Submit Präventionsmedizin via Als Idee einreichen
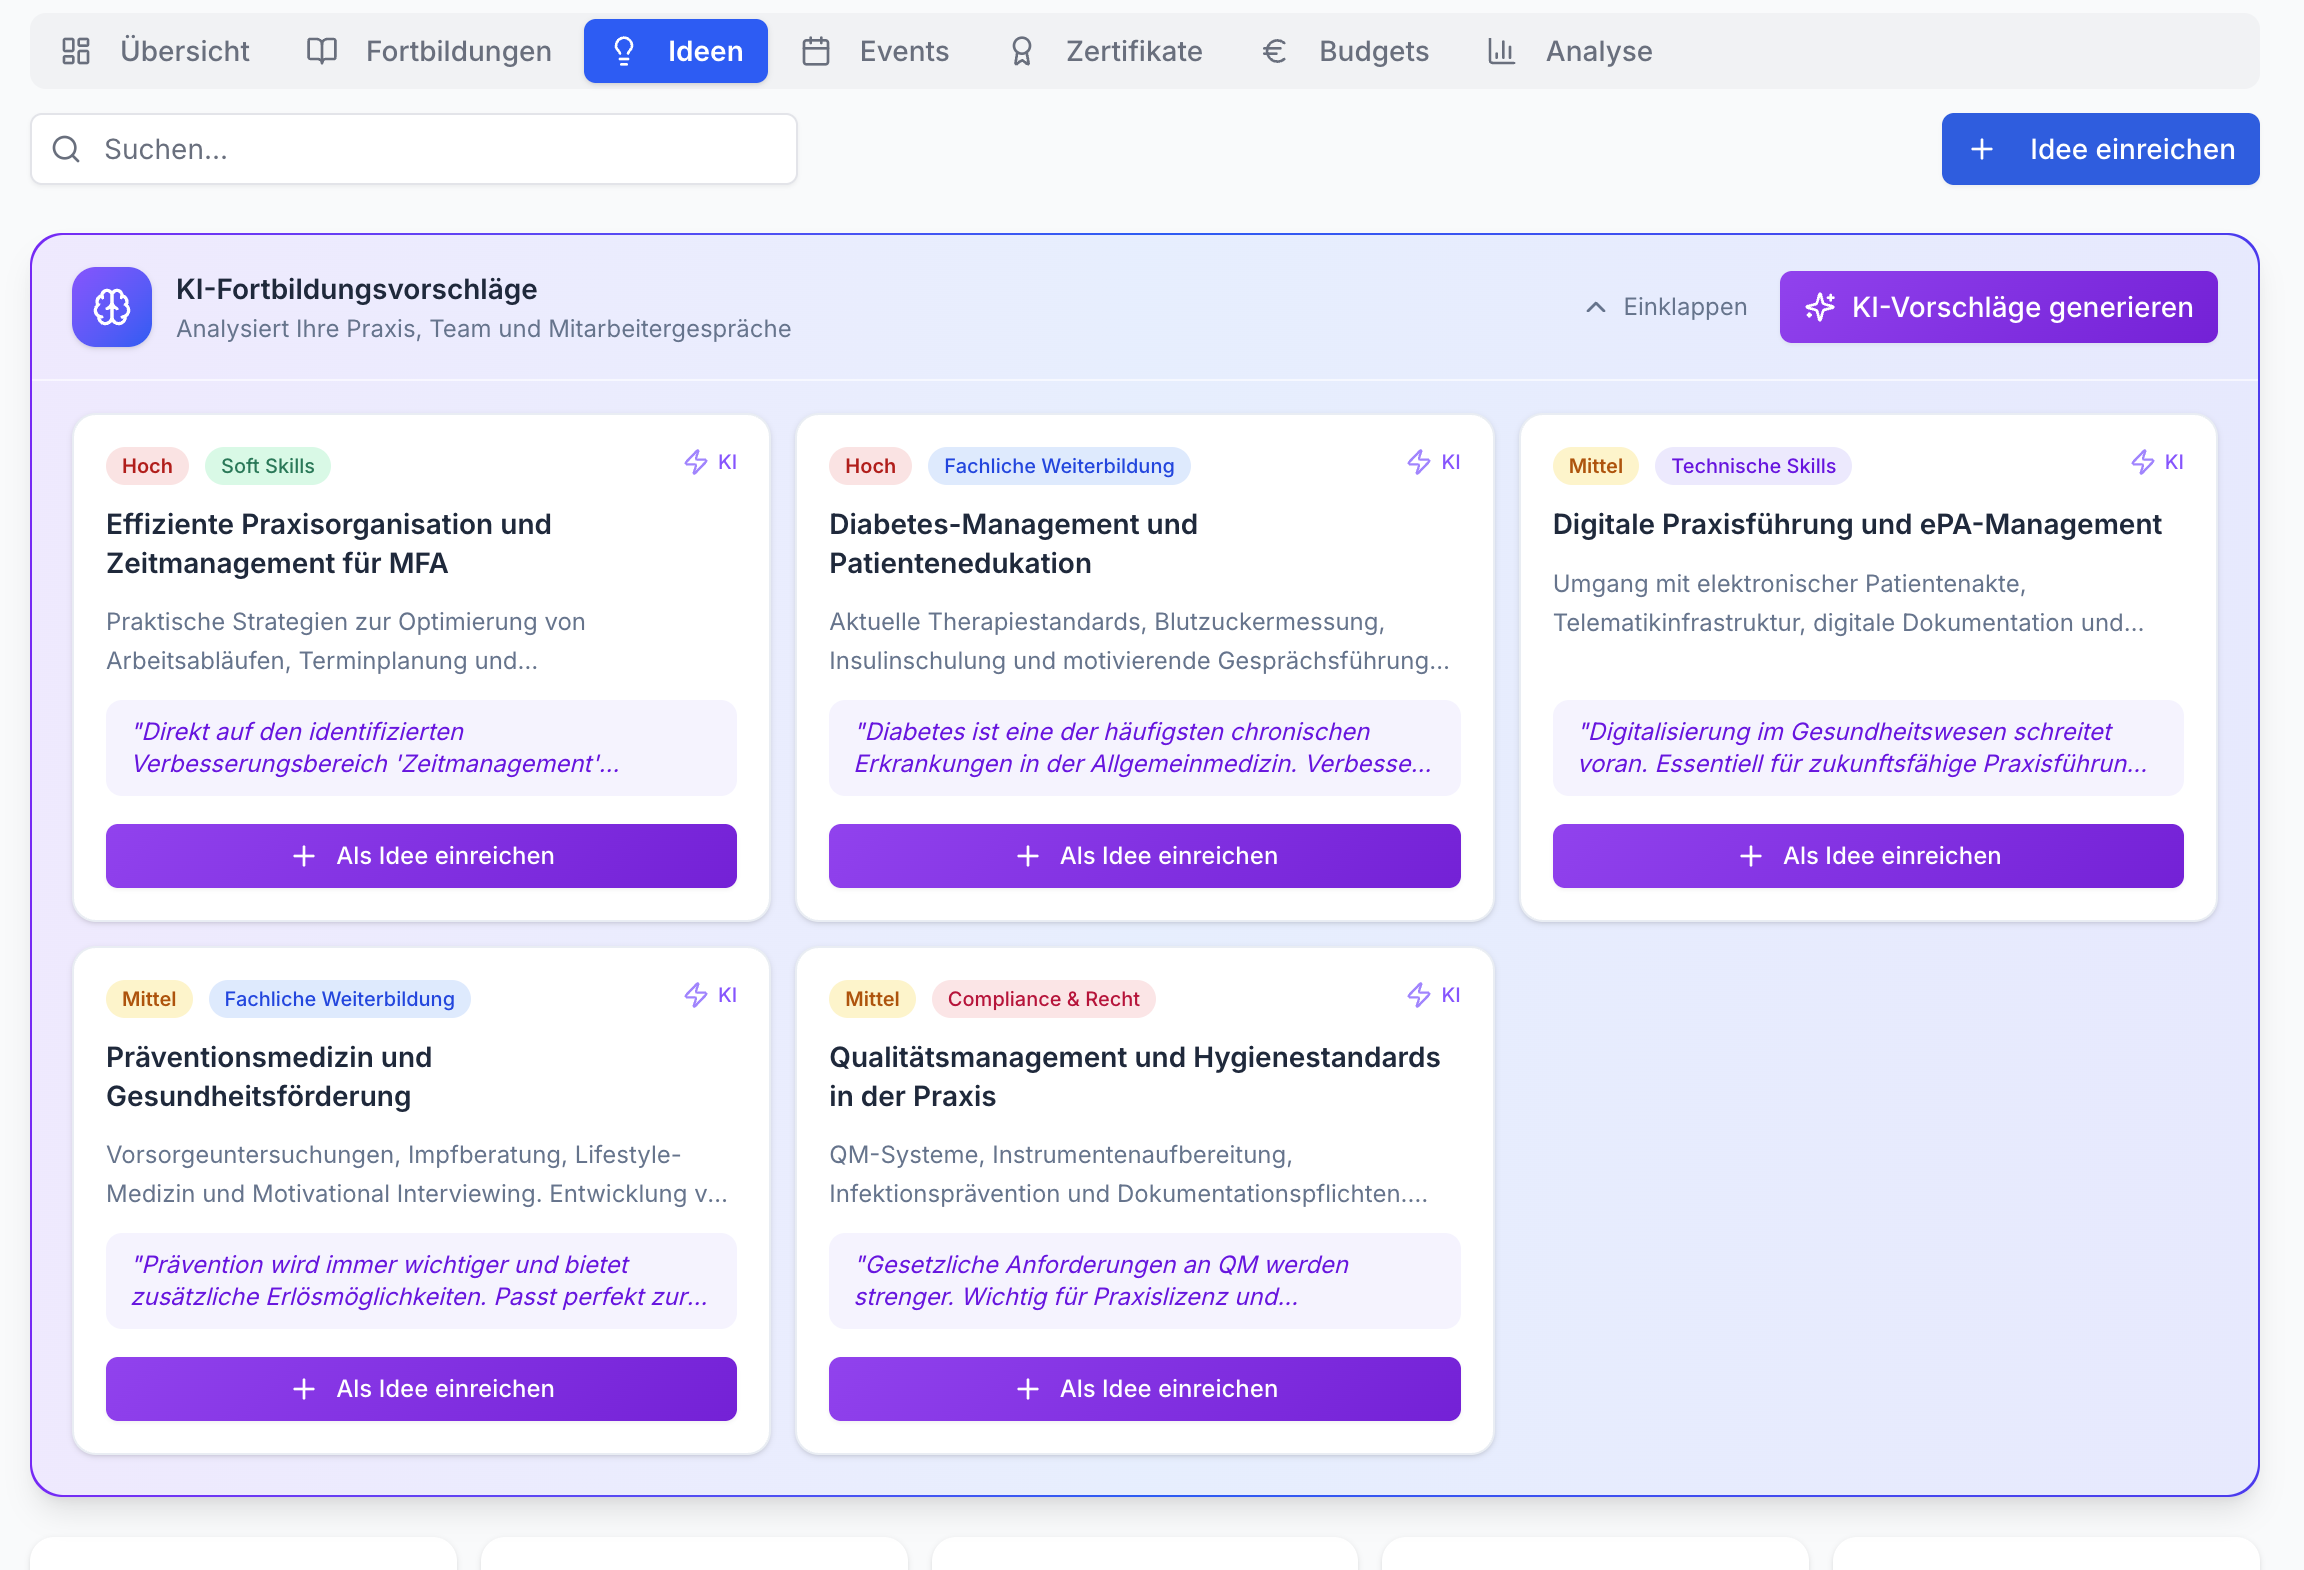The image size is (2304, 1570). [421, 1389]
